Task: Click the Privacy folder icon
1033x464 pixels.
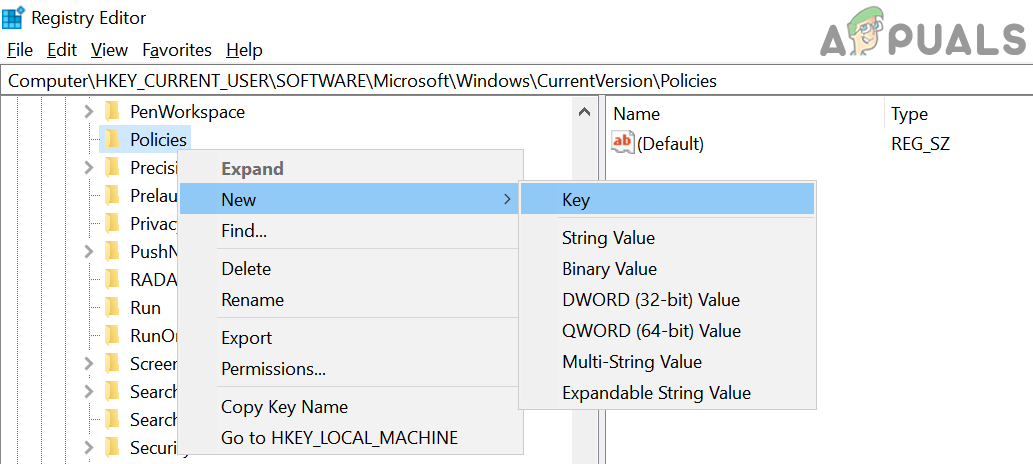Action: point(113,224)
